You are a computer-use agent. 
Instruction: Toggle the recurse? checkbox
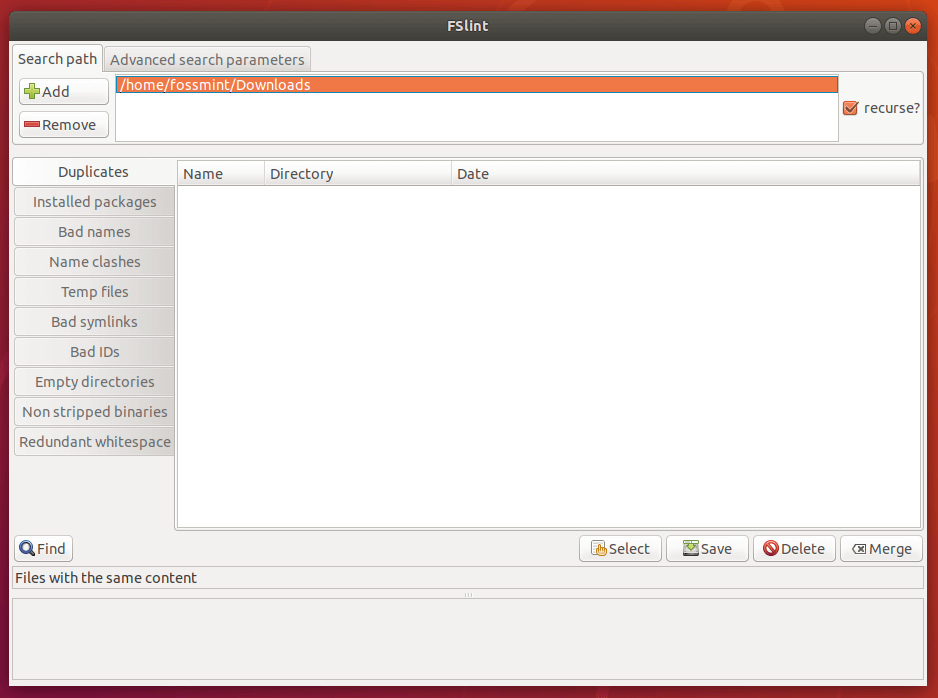(851, 107)
